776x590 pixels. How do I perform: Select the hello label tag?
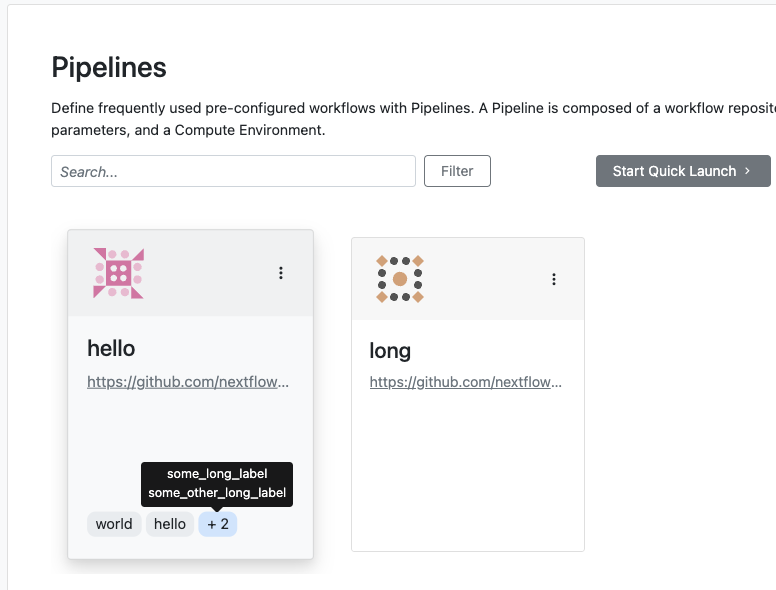[x=170, y=524]
